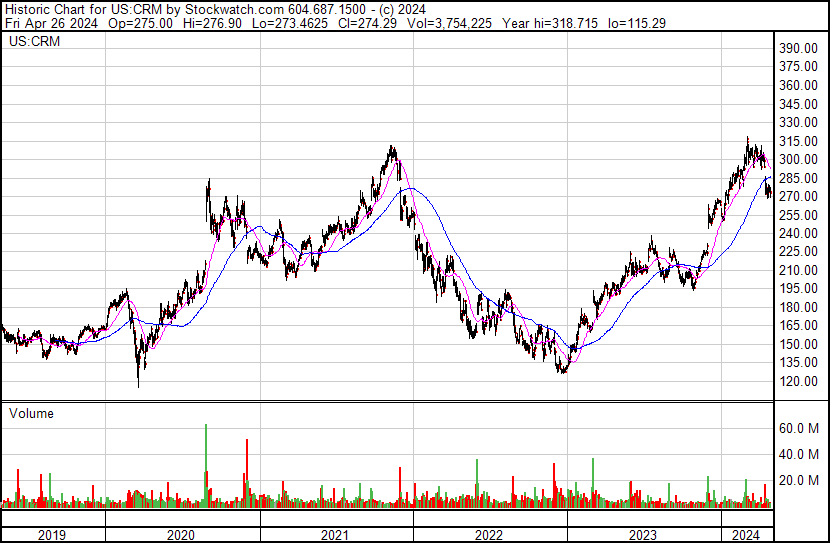Viewport: 830px width, 543px height.
Task: Select the 210.00 price axis label
Action: point(798,270)
